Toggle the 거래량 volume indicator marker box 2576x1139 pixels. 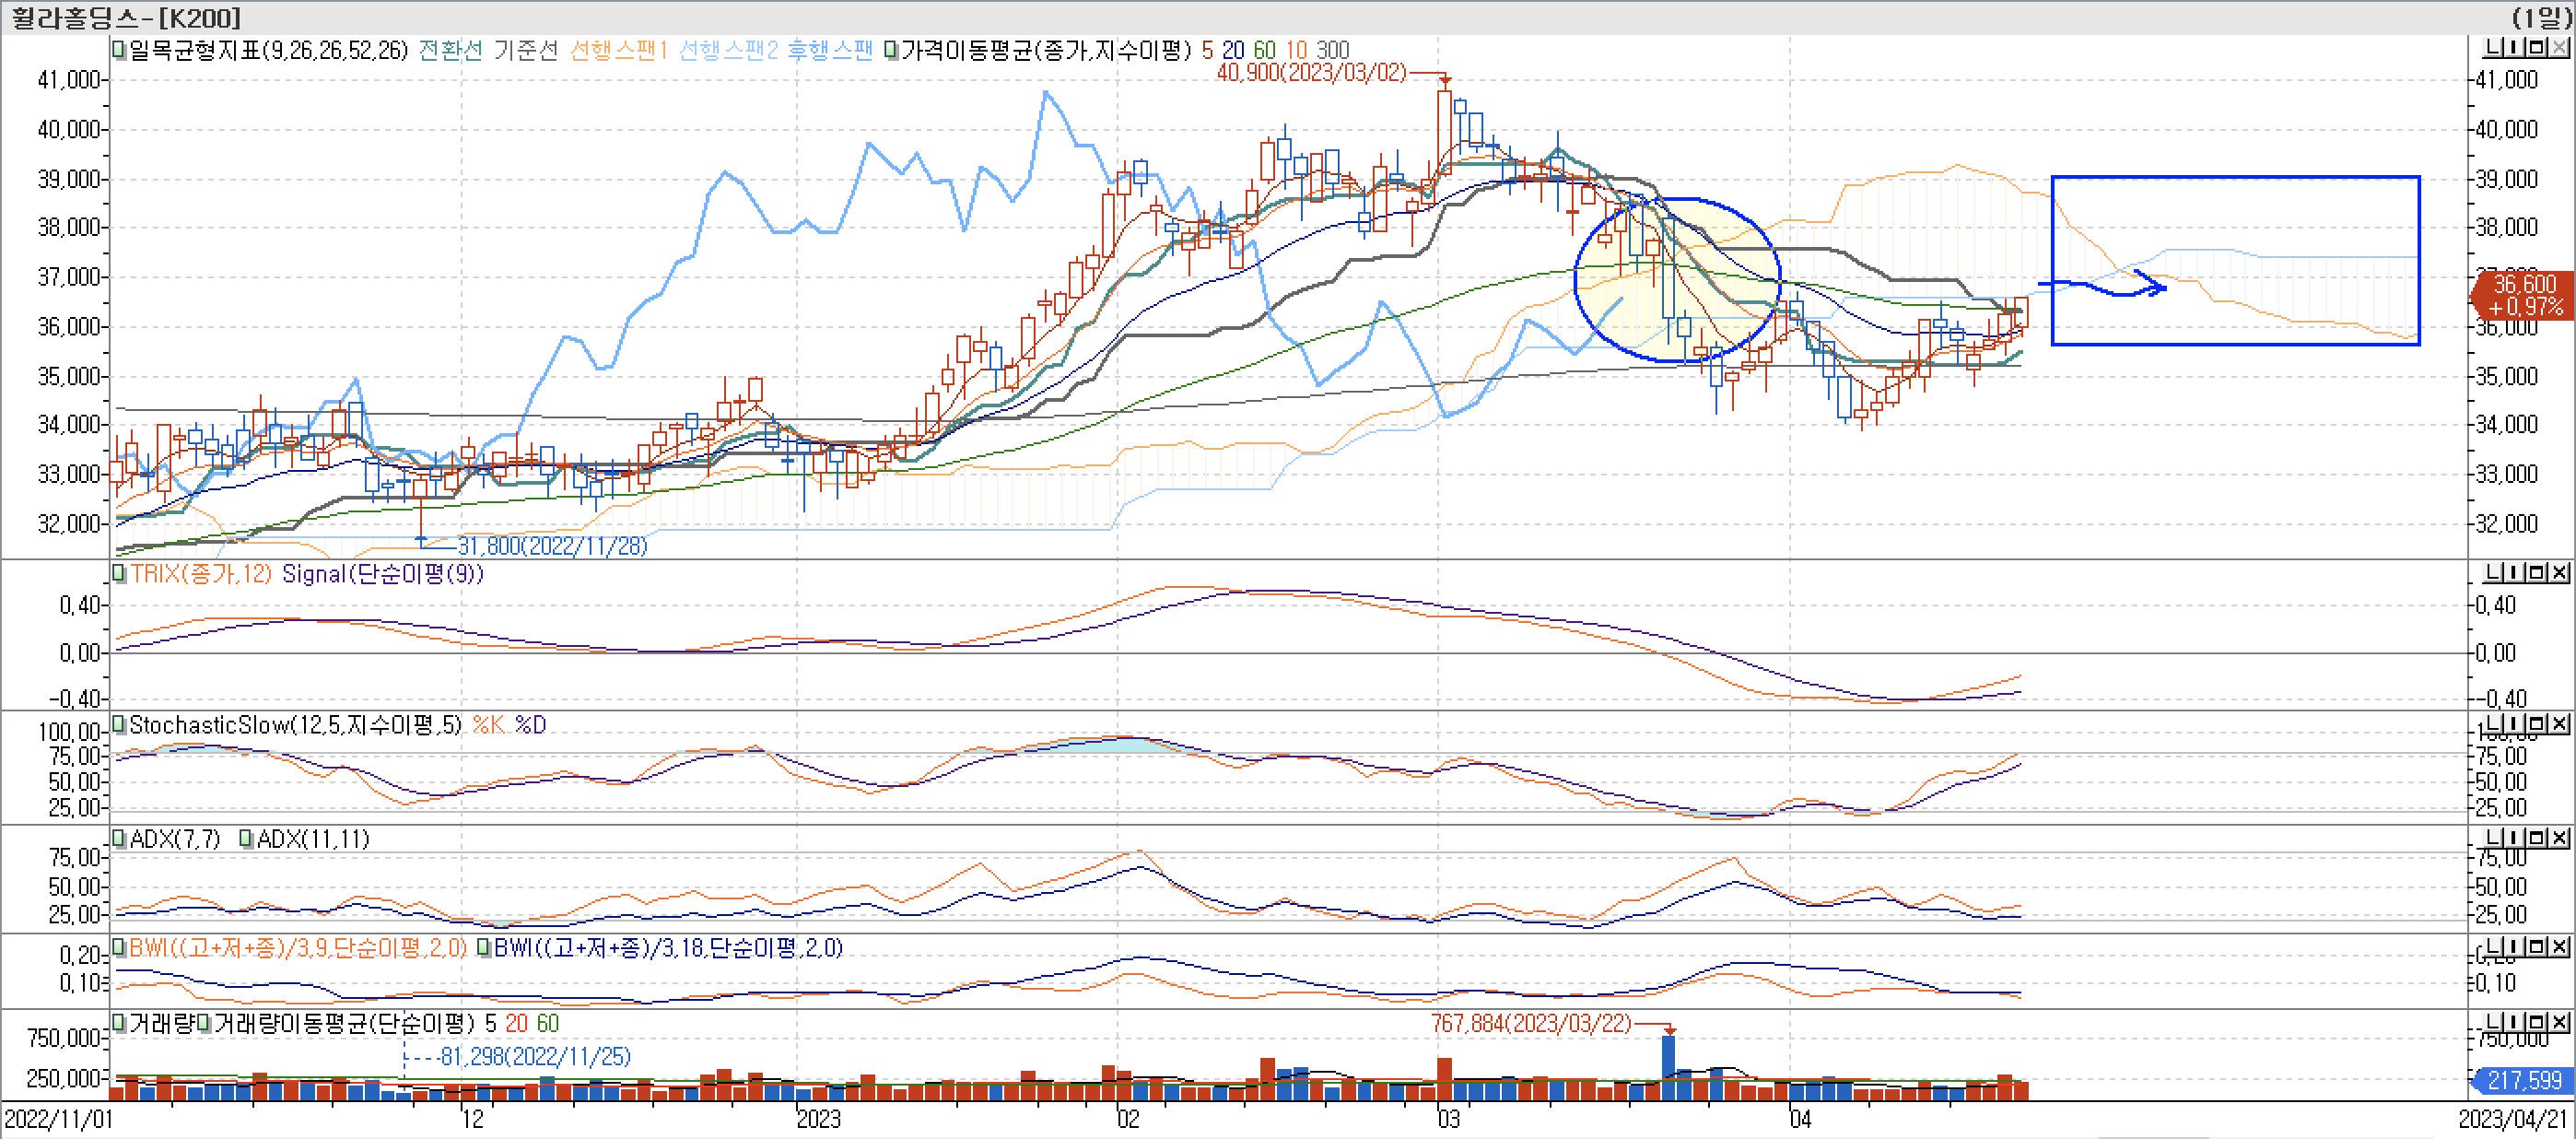tap(119, 1023)
